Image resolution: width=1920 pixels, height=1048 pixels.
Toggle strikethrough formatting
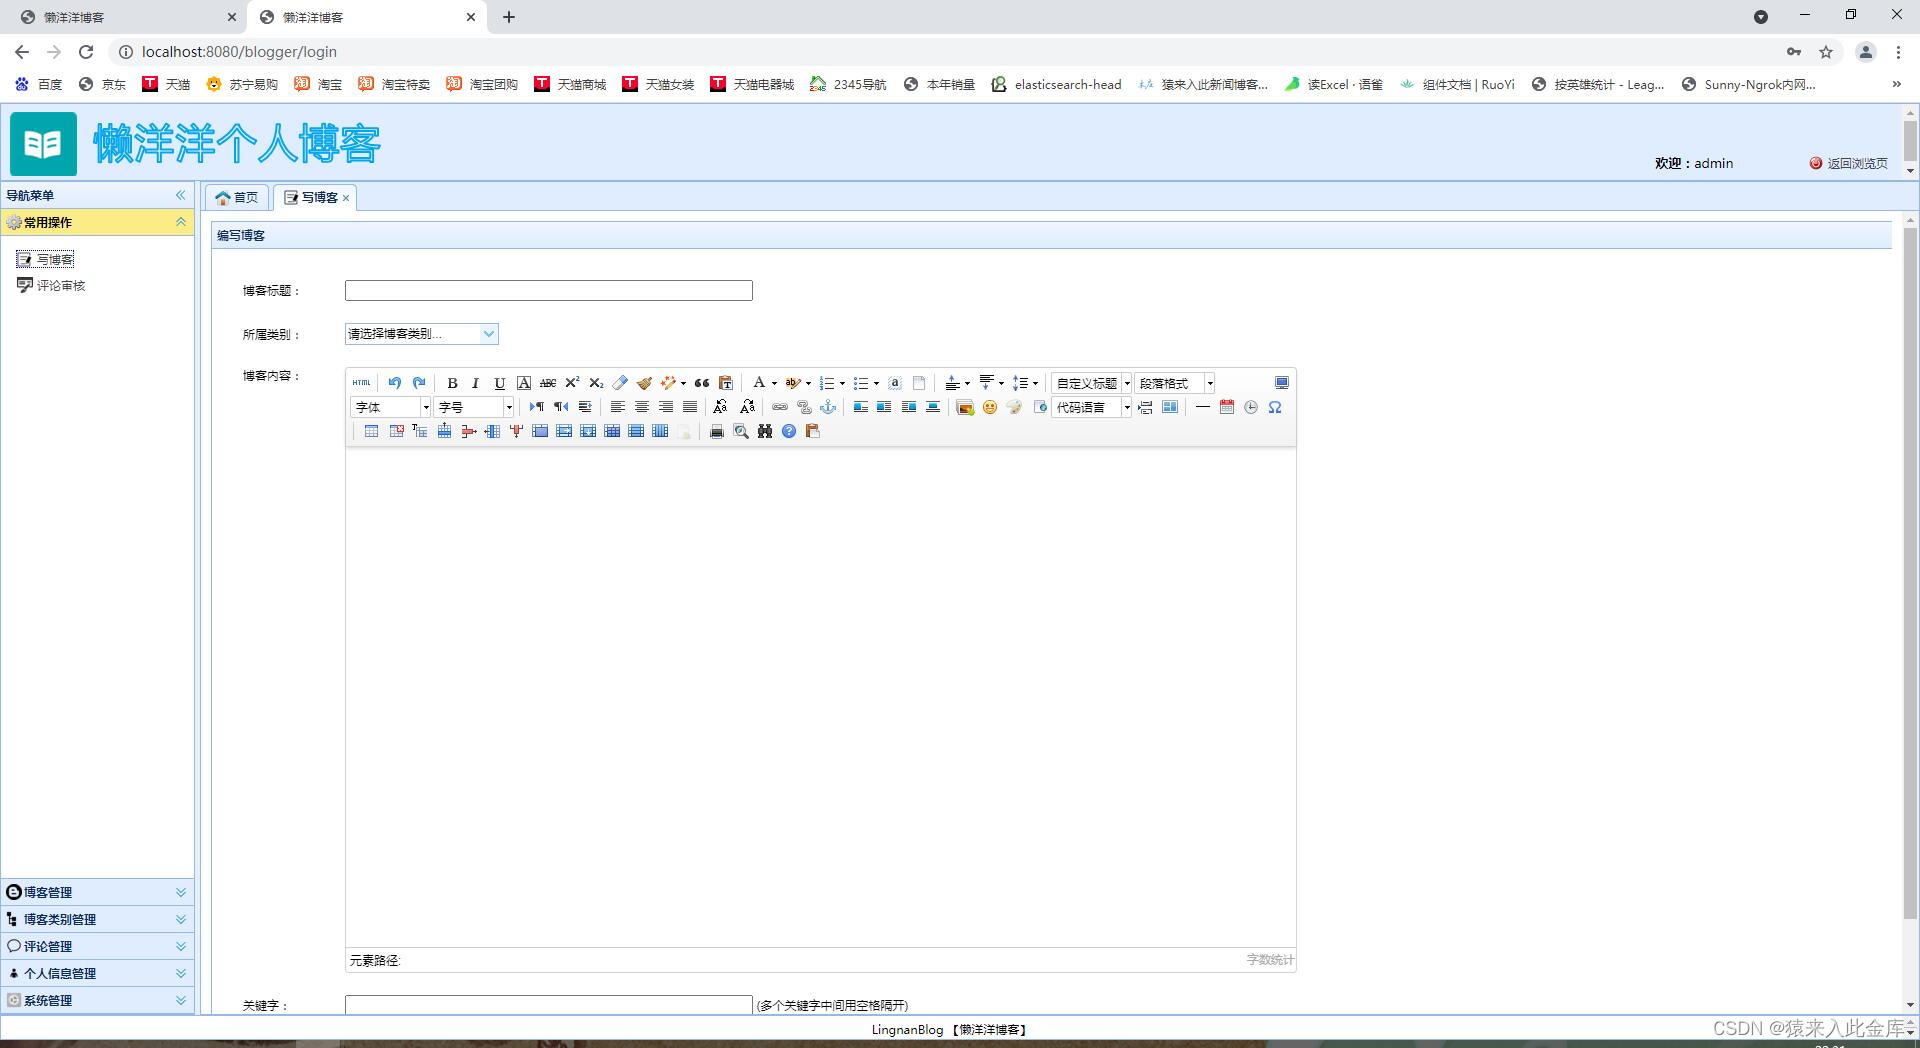click(548, 383)
